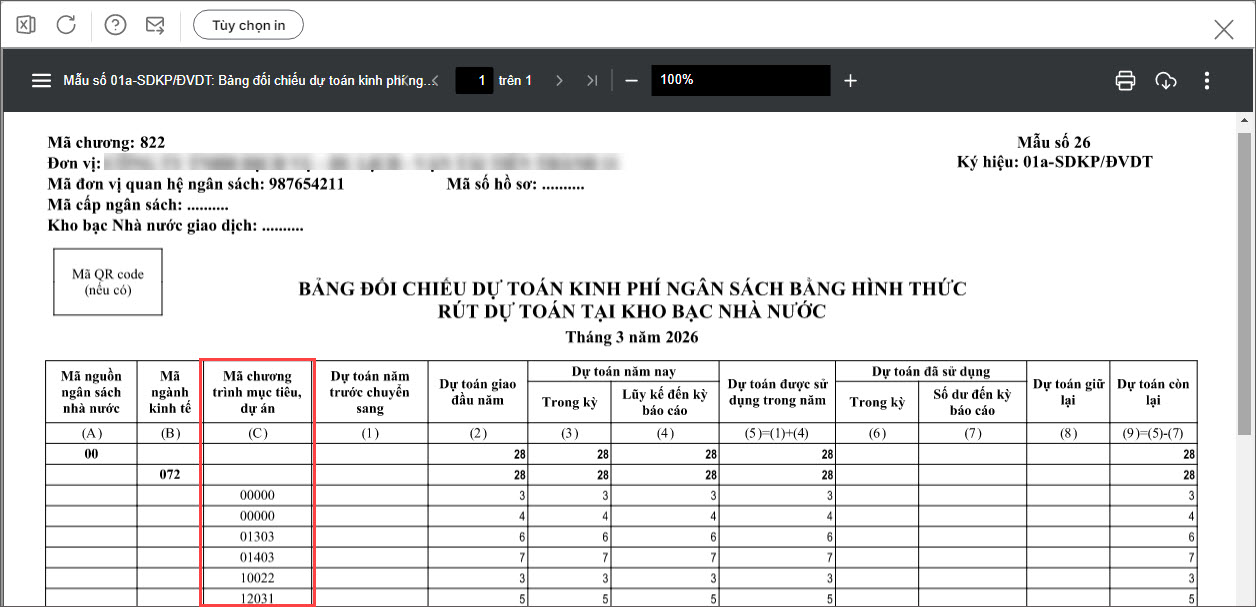The width and height of the screenshot is (1256, 607).
Task: Close the report preview window
Action: click(1223, 29)
